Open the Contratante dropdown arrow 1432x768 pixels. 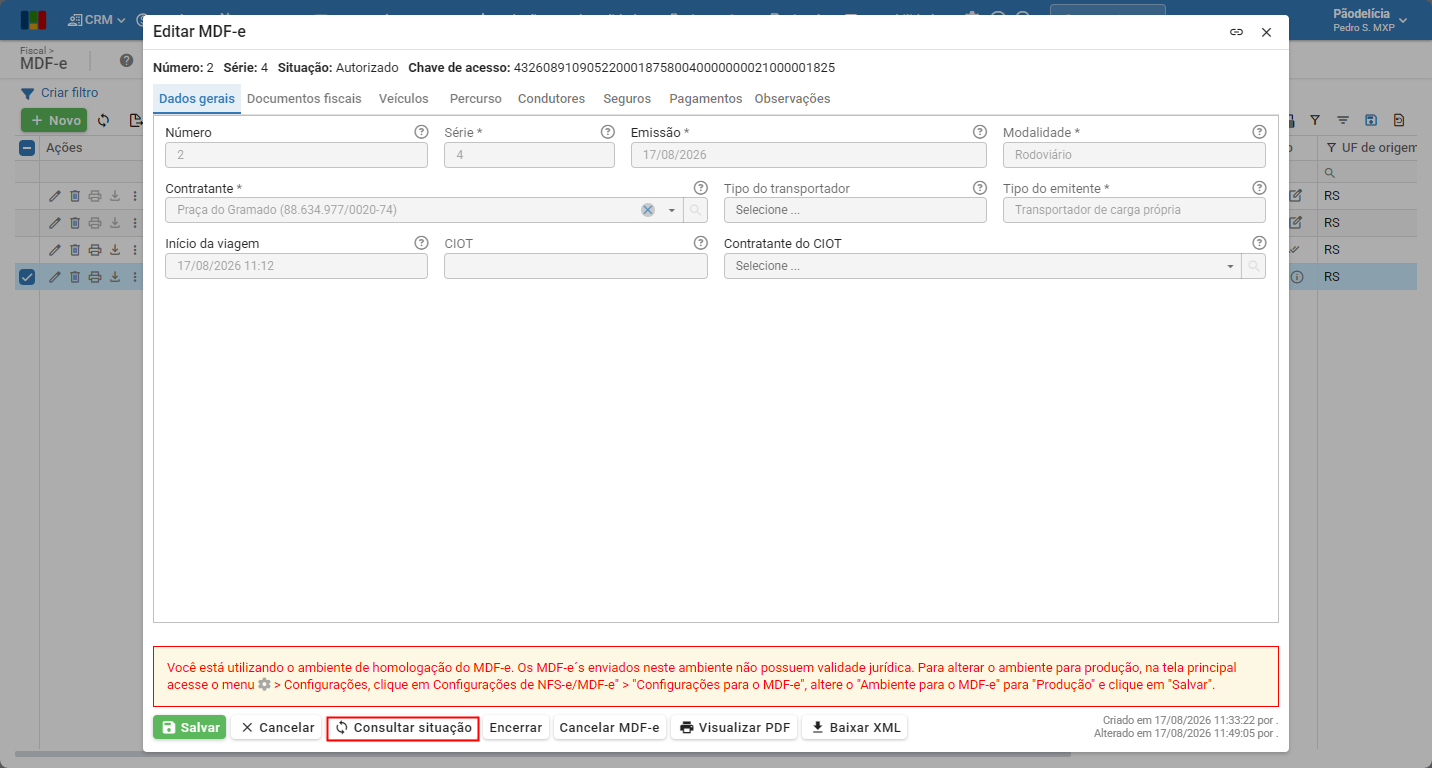click(671, 210)
